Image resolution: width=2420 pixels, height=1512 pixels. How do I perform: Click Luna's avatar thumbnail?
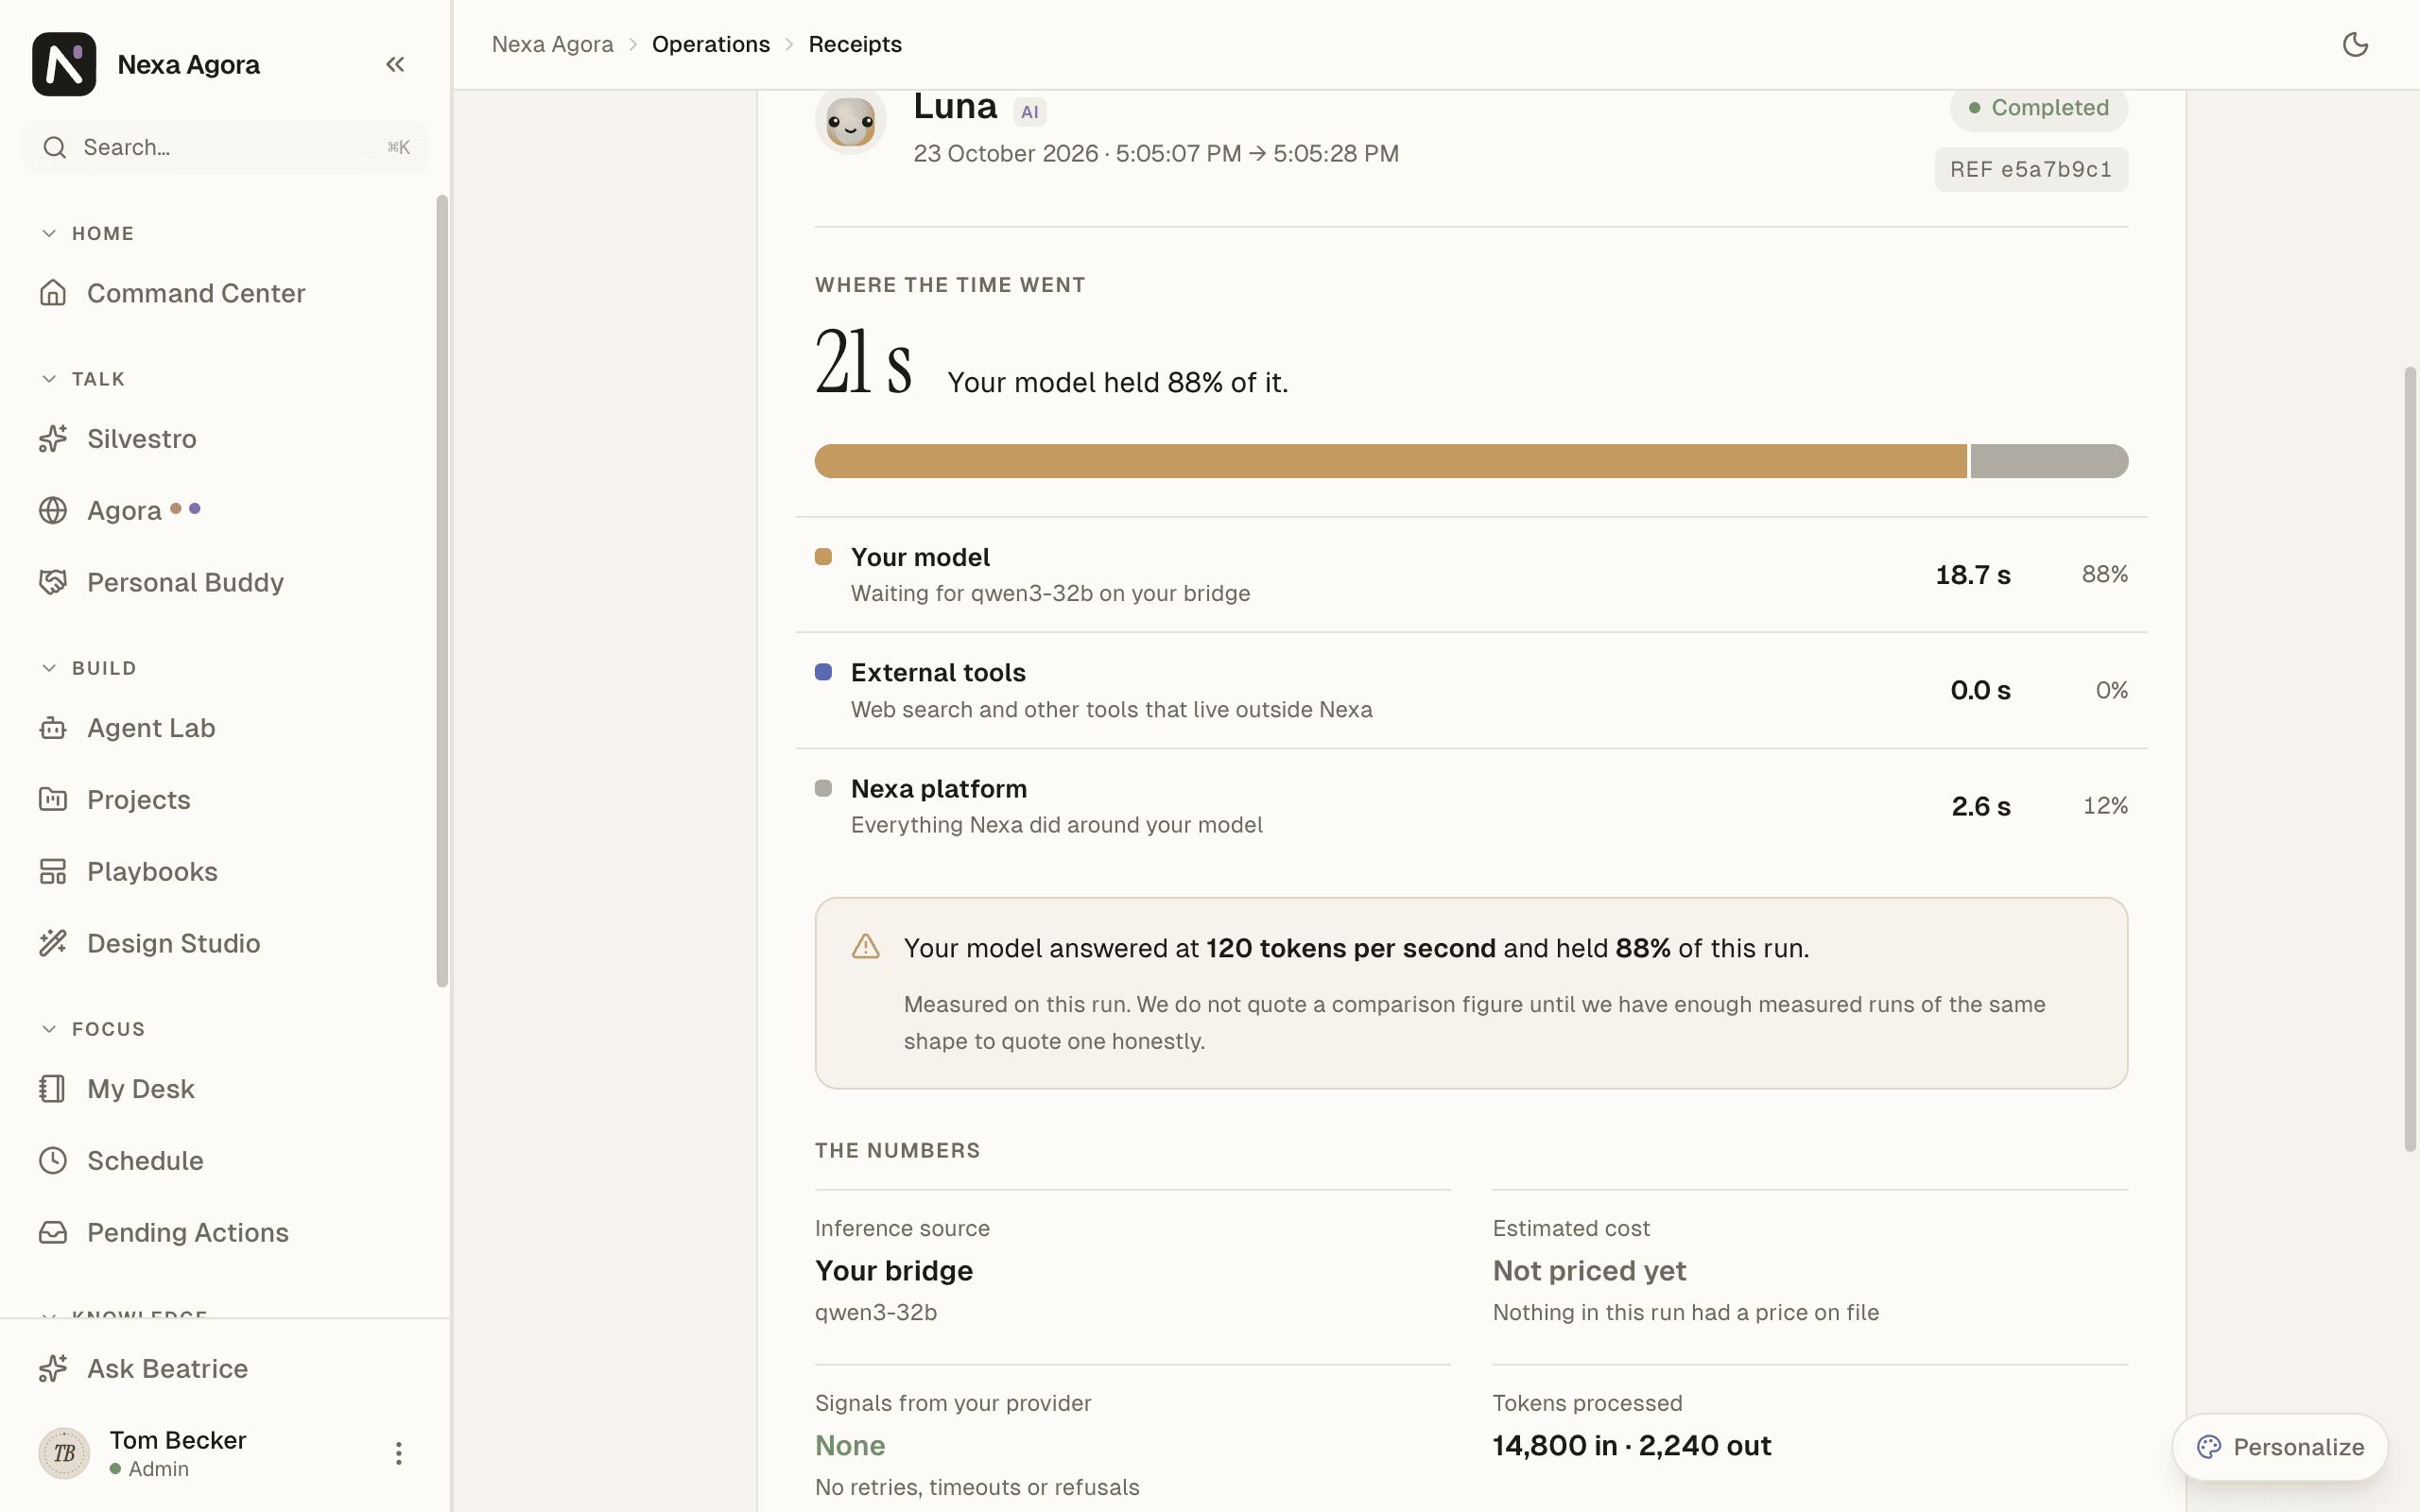[x=850, y=120]
